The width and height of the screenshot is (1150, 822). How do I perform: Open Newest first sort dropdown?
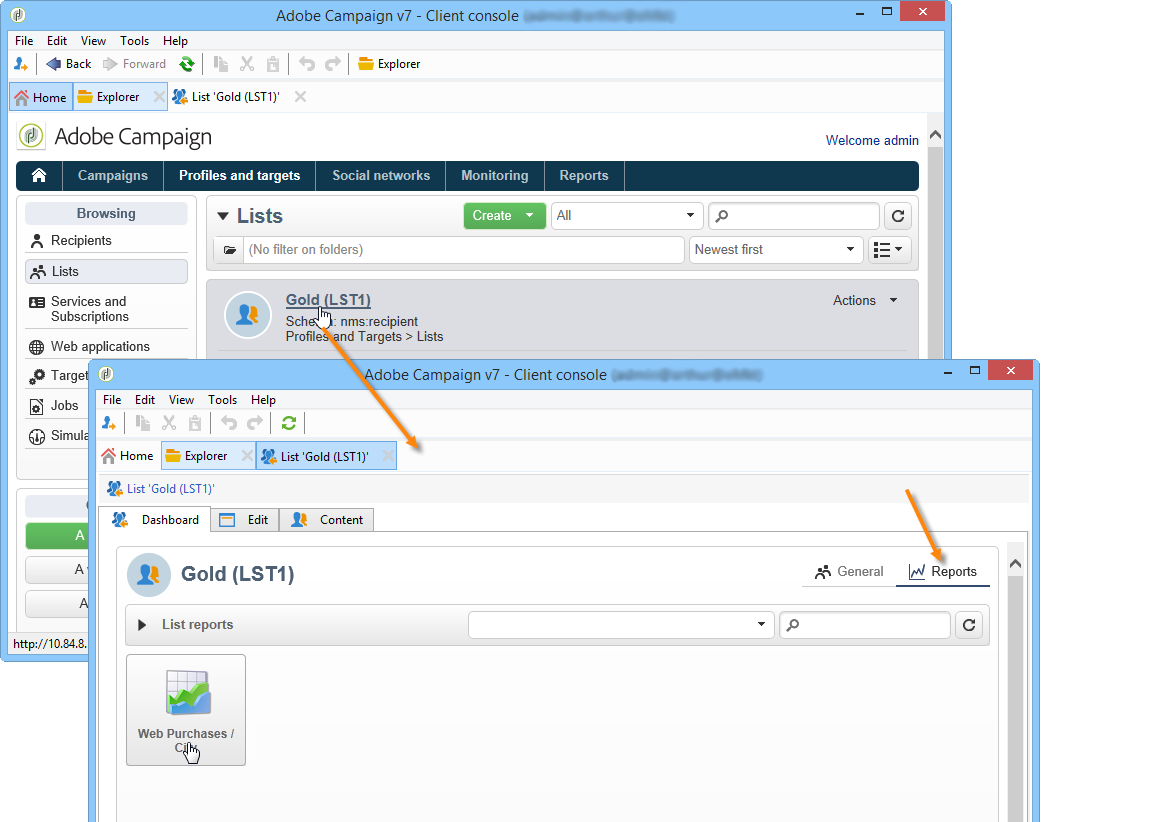point(775,250)
